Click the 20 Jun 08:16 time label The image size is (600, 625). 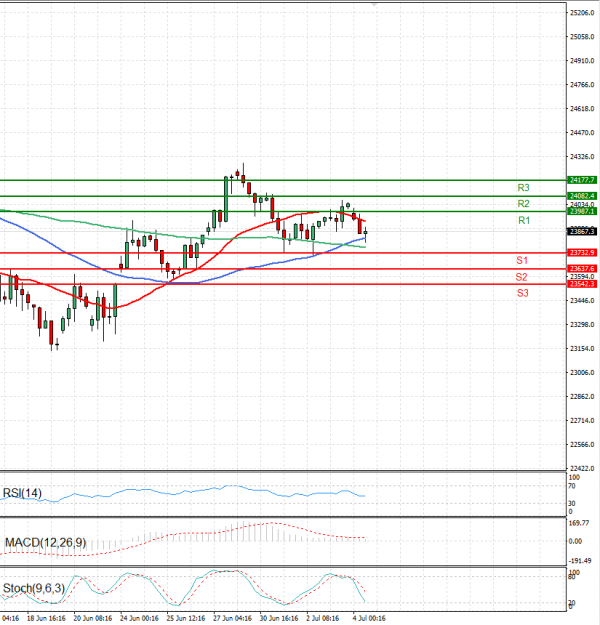pos(92,618)
